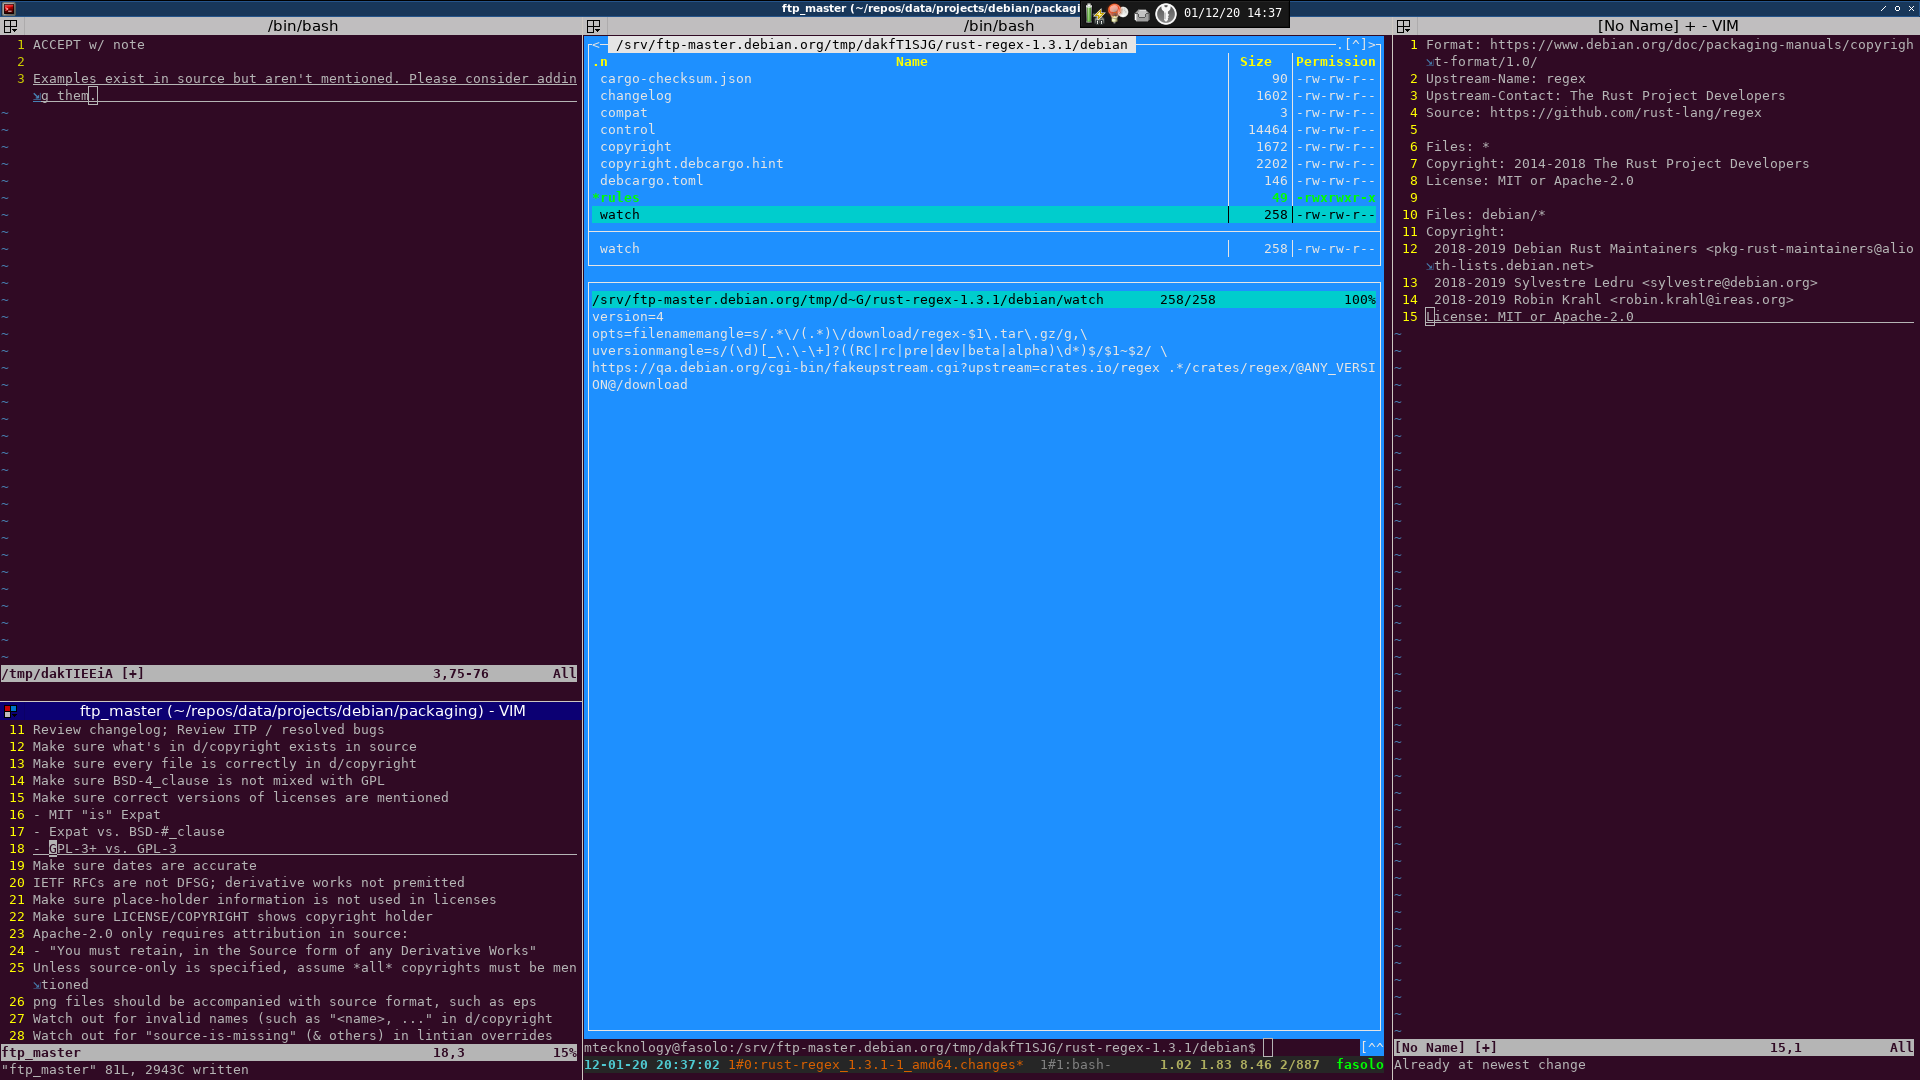Screen dimensions: 1920x1080
Task: Open the split-layout menu of left /bin/bash pane
Action: 10,26
